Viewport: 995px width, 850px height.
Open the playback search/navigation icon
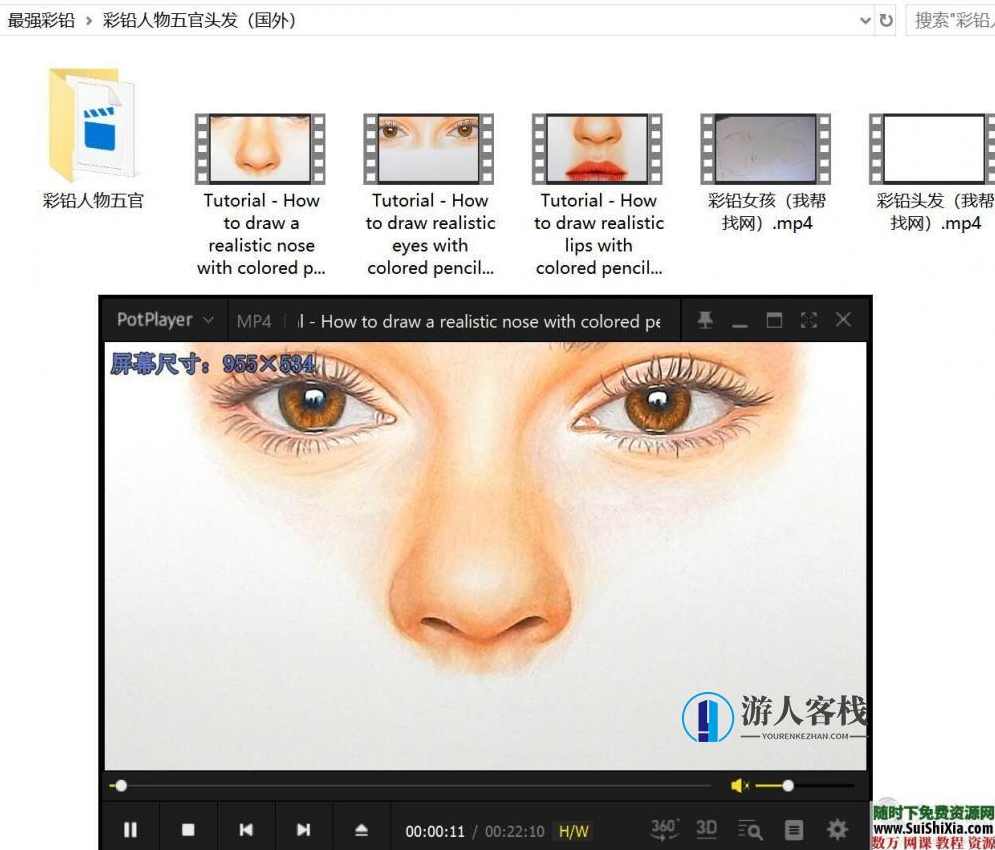(x=749, y=829)
